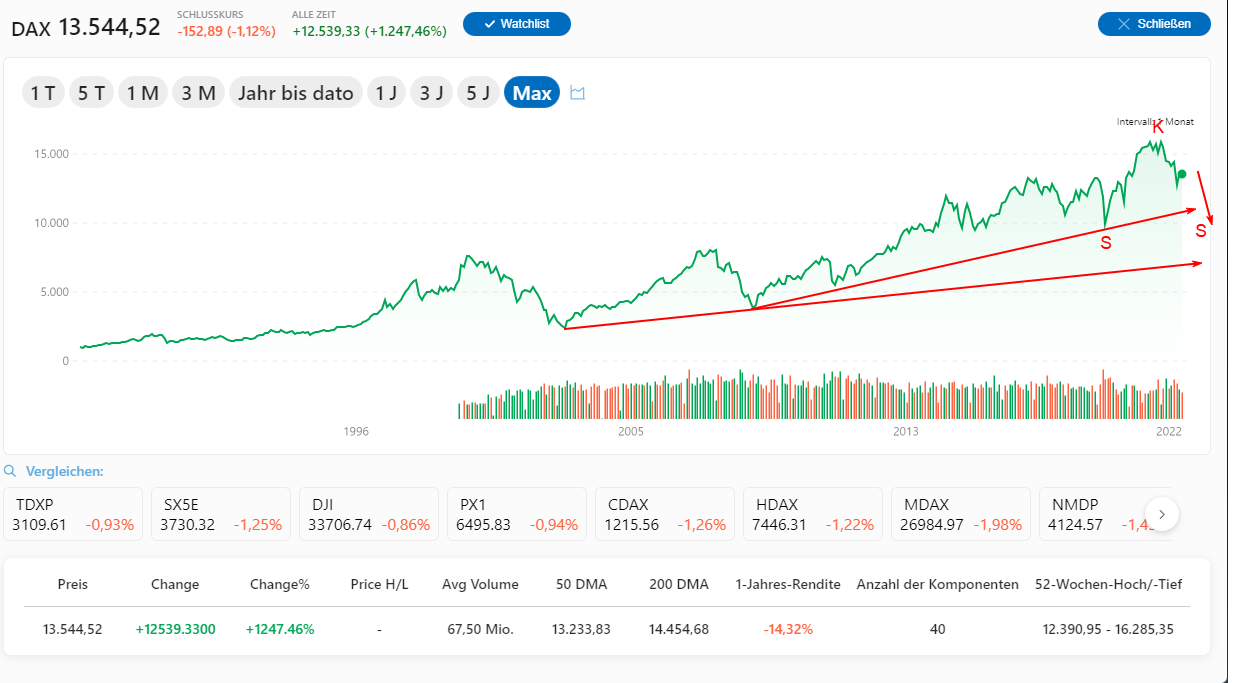Click the green current price dot on chart
The width and height of the screenshot is (1242, 683).
pos(1182,175)
